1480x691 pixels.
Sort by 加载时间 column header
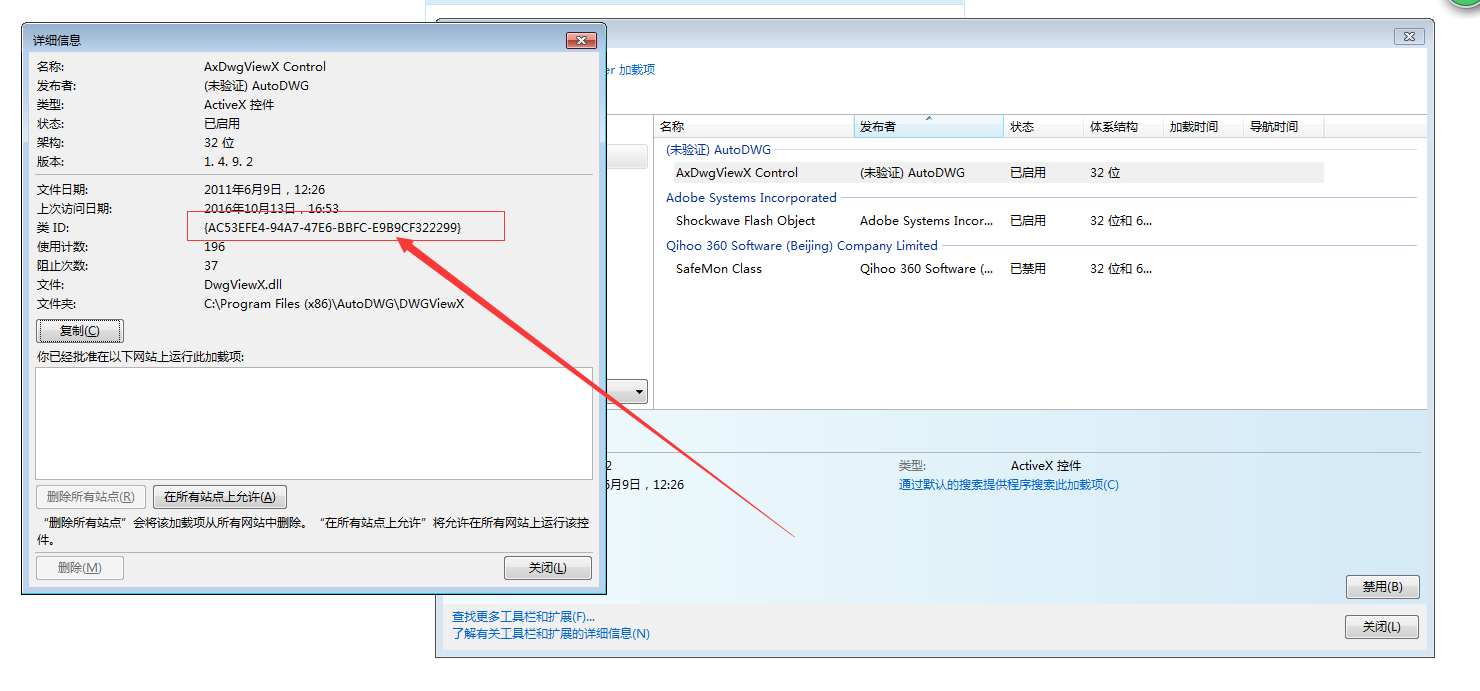coord(1203,127)
